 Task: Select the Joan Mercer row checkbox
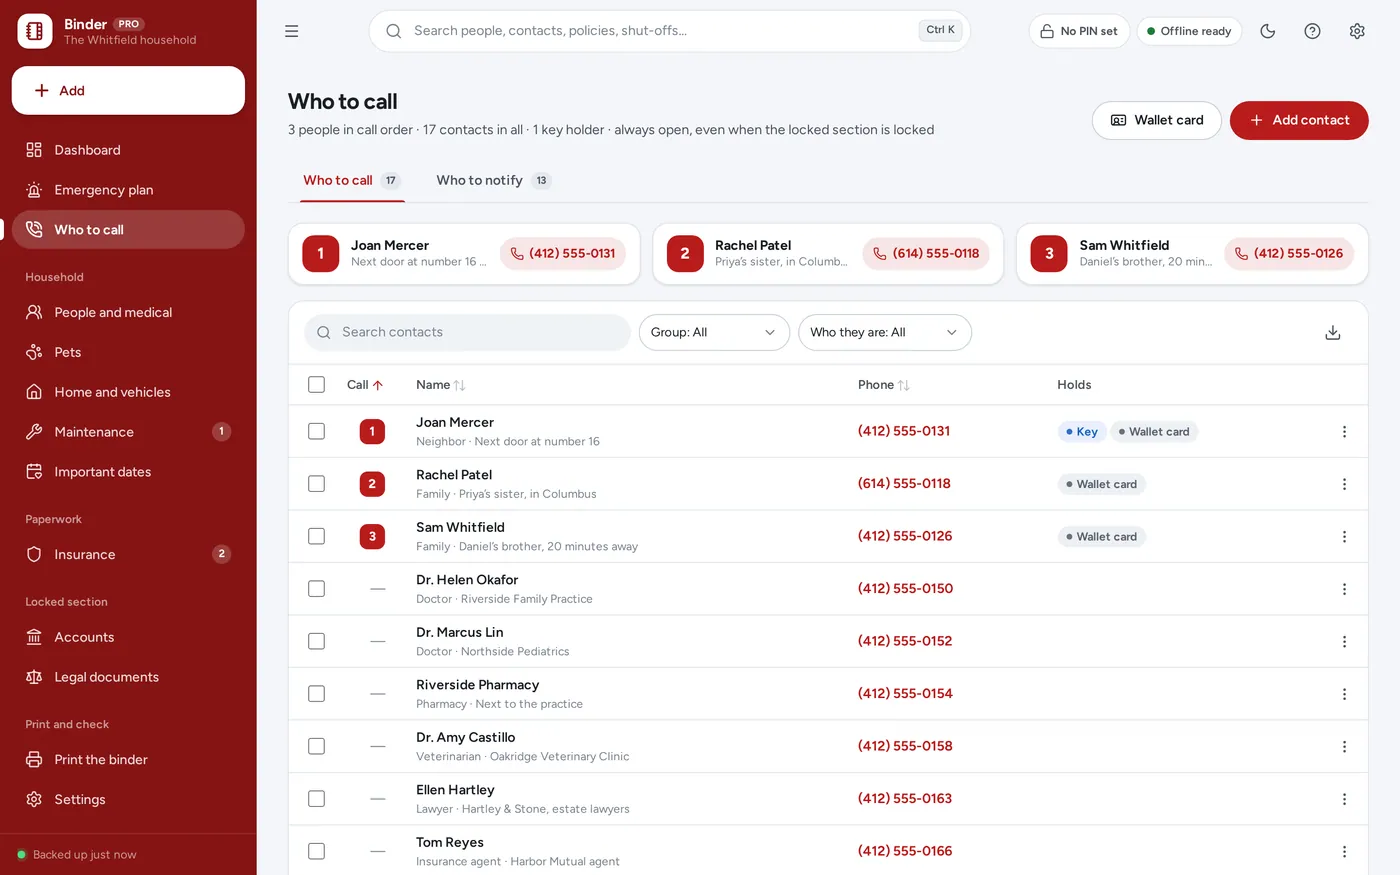[x=317, y=432]
